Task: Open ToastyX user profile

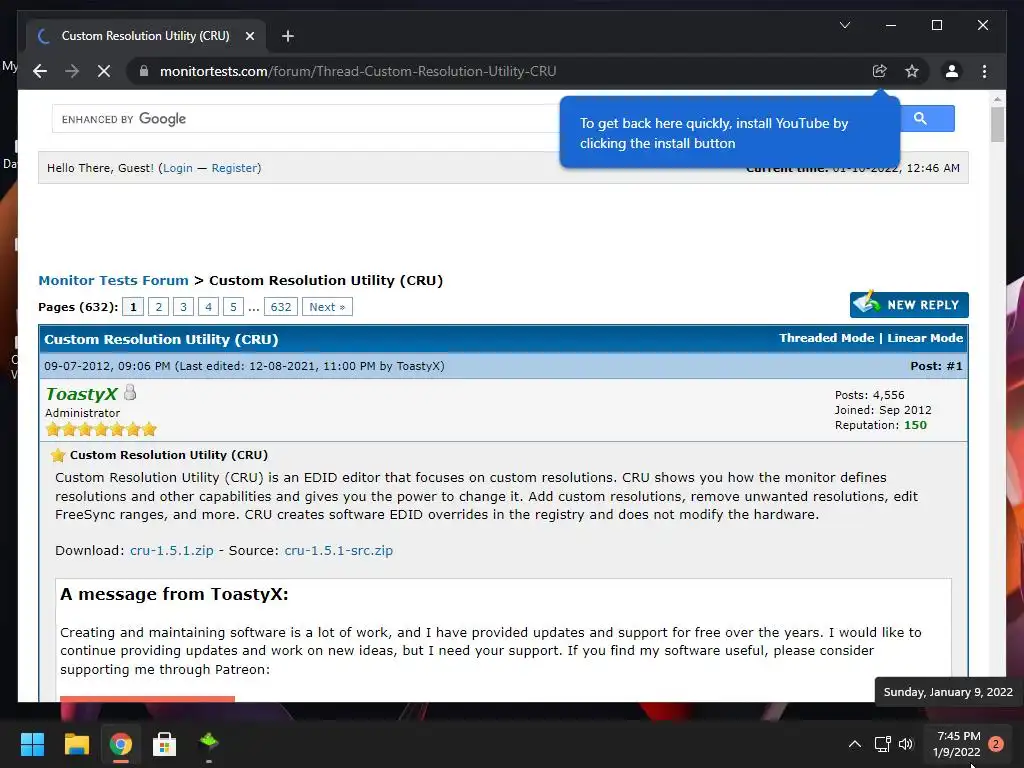Action: click(81, 394)
